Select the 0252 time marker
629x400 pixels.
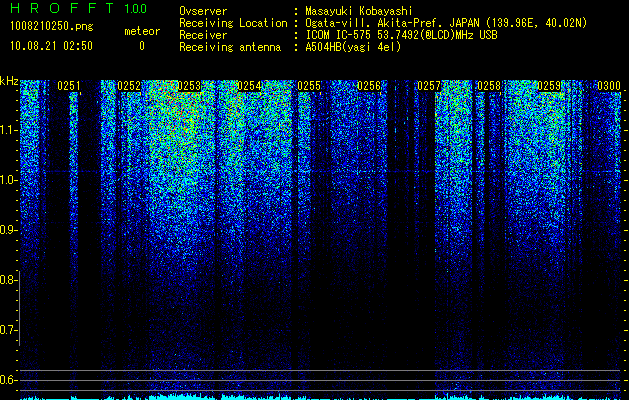click(x=129, y=86)
